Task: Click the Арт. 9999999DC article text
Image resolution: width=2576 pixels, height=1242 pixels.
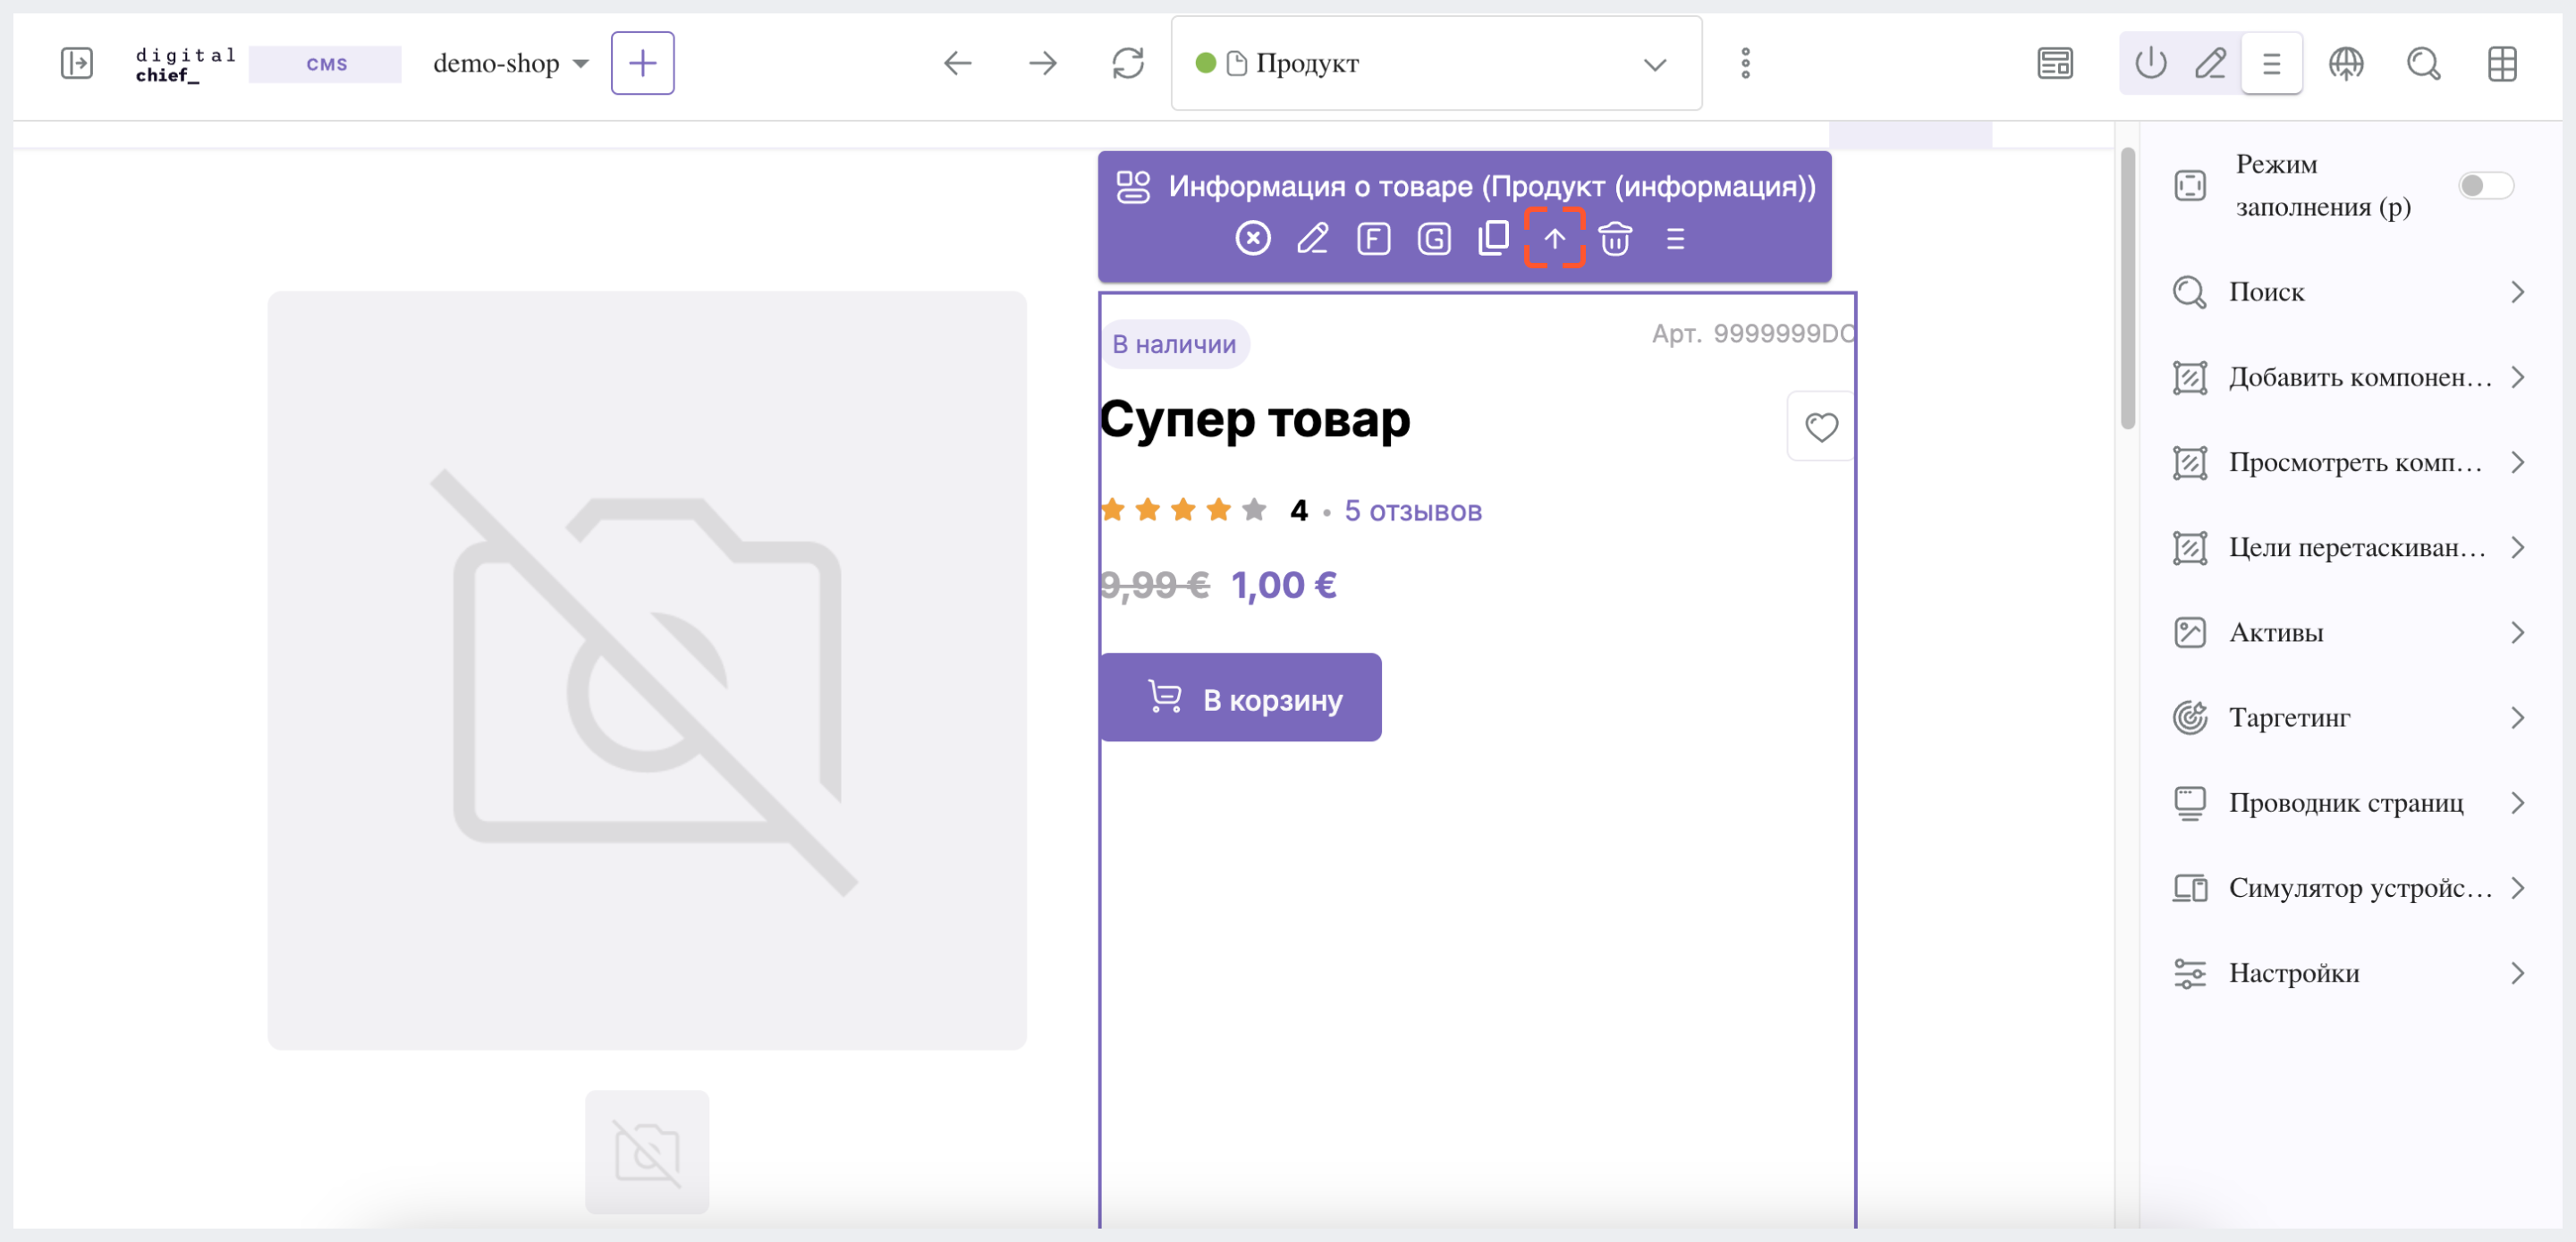Action: coord(1752,333)
